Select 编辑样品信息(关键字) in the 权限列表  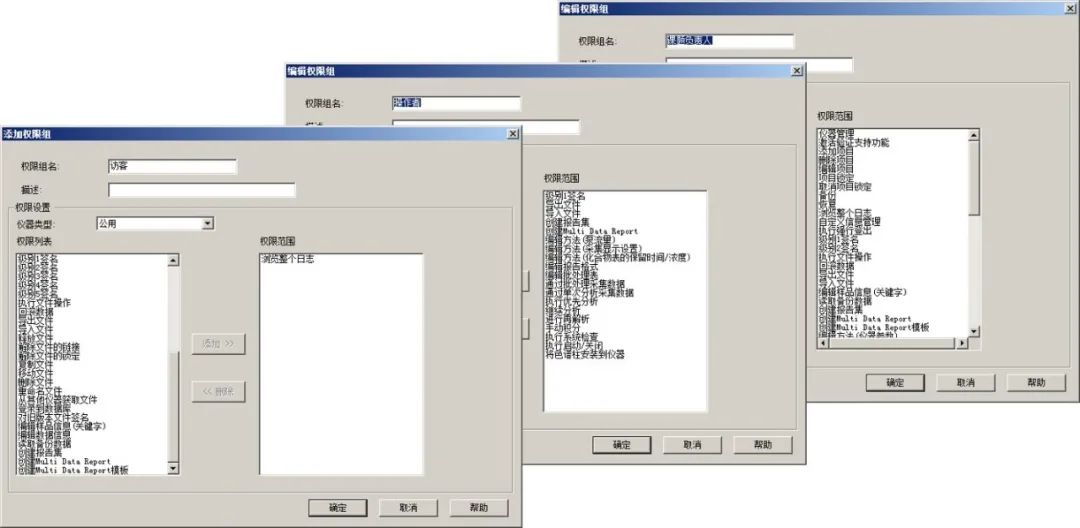62,426
